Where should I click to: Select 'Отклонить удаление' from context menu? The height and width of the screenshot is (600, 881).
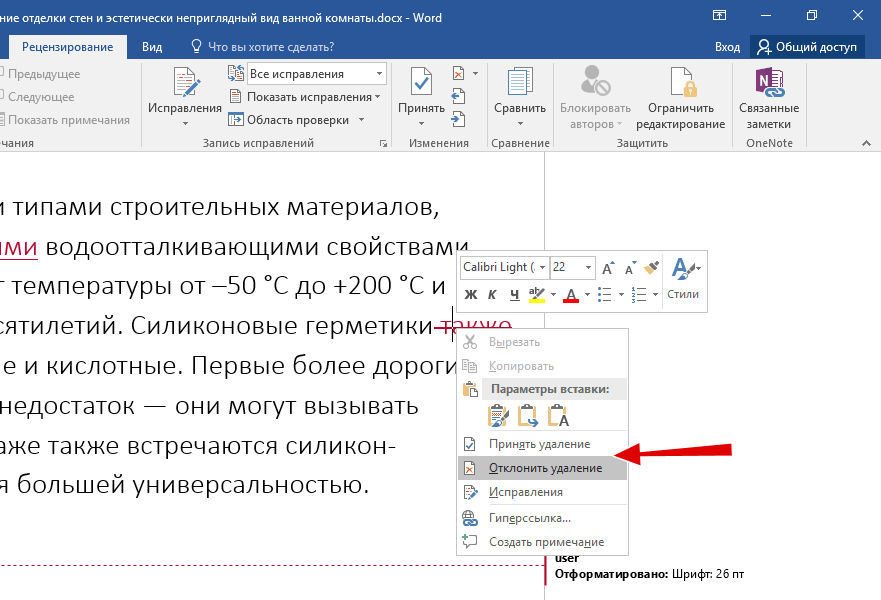[542, 468]
